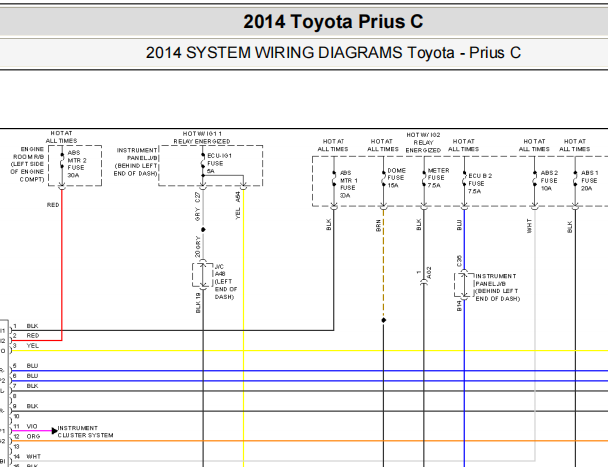Select the "ABS MTR 1 FUSE 30A" label
The height and width of the screenshot is (467, 608).
coord(349,184)
